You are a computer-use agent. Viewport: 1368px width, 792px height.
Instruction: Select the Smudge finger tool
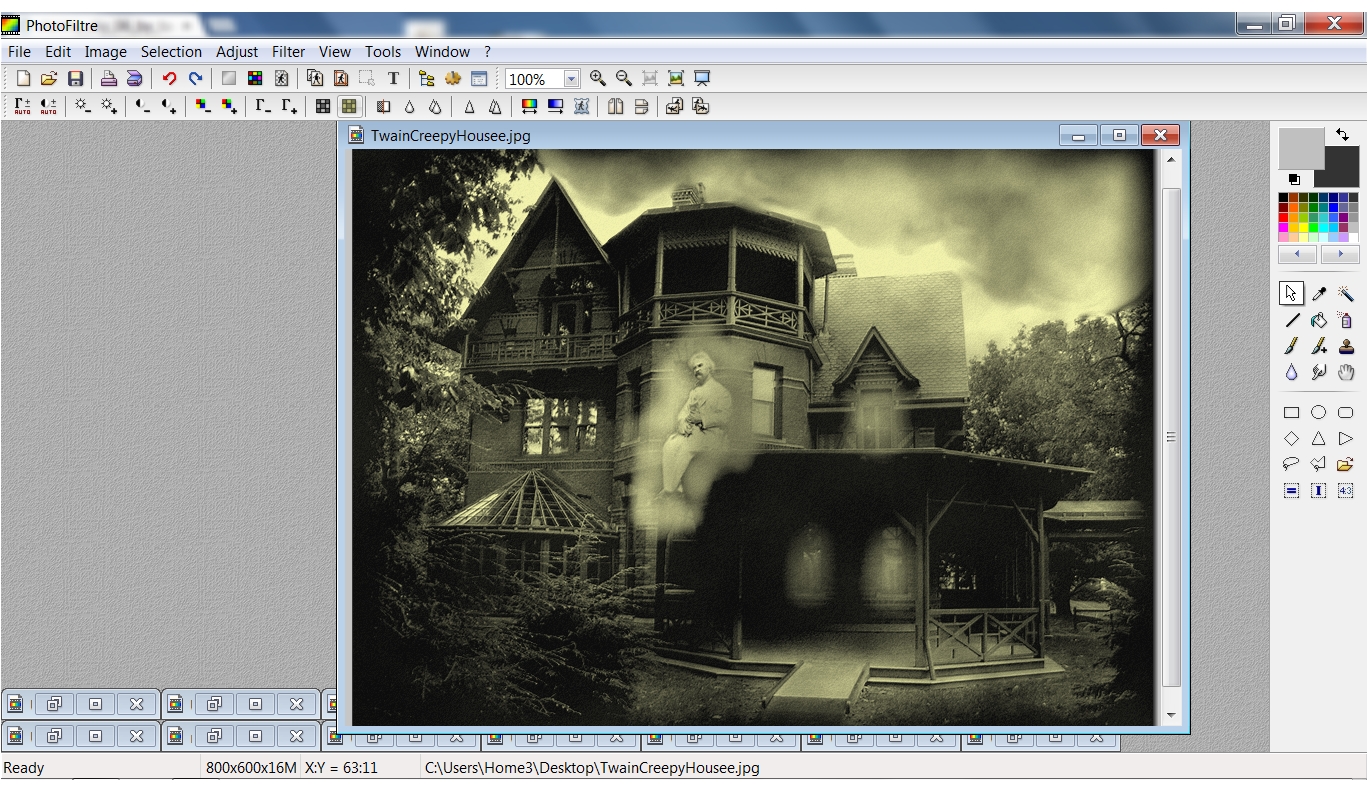coord(1319,373)
